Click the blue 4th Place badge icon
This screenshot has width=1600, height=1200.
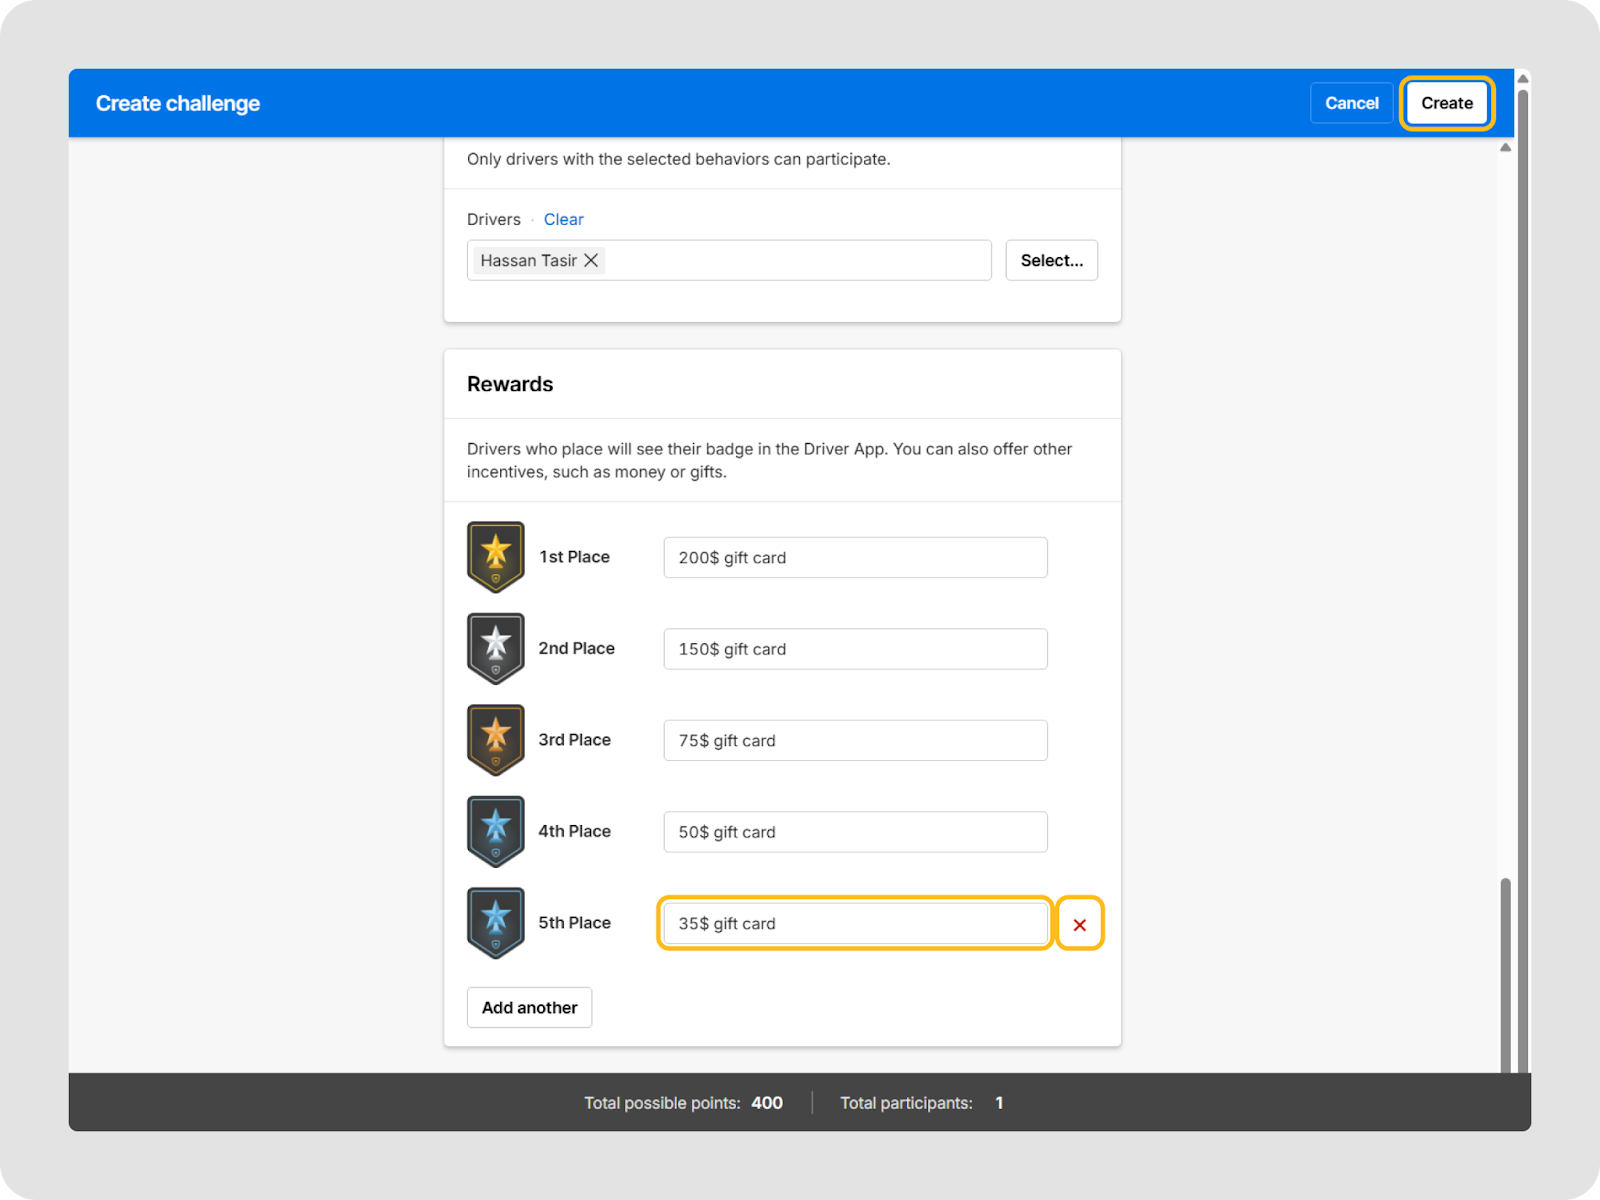click(495, 831)
